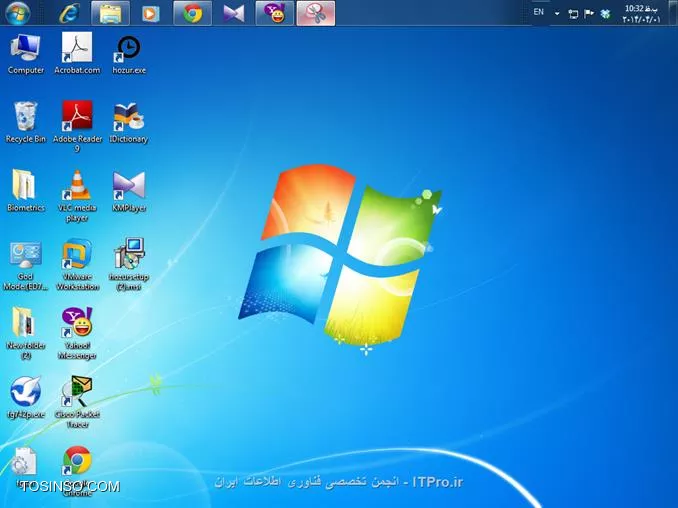This screenshot has width=678, height=508.
Task: Open the Windows Start menu orb
Action: coord(18,13)
